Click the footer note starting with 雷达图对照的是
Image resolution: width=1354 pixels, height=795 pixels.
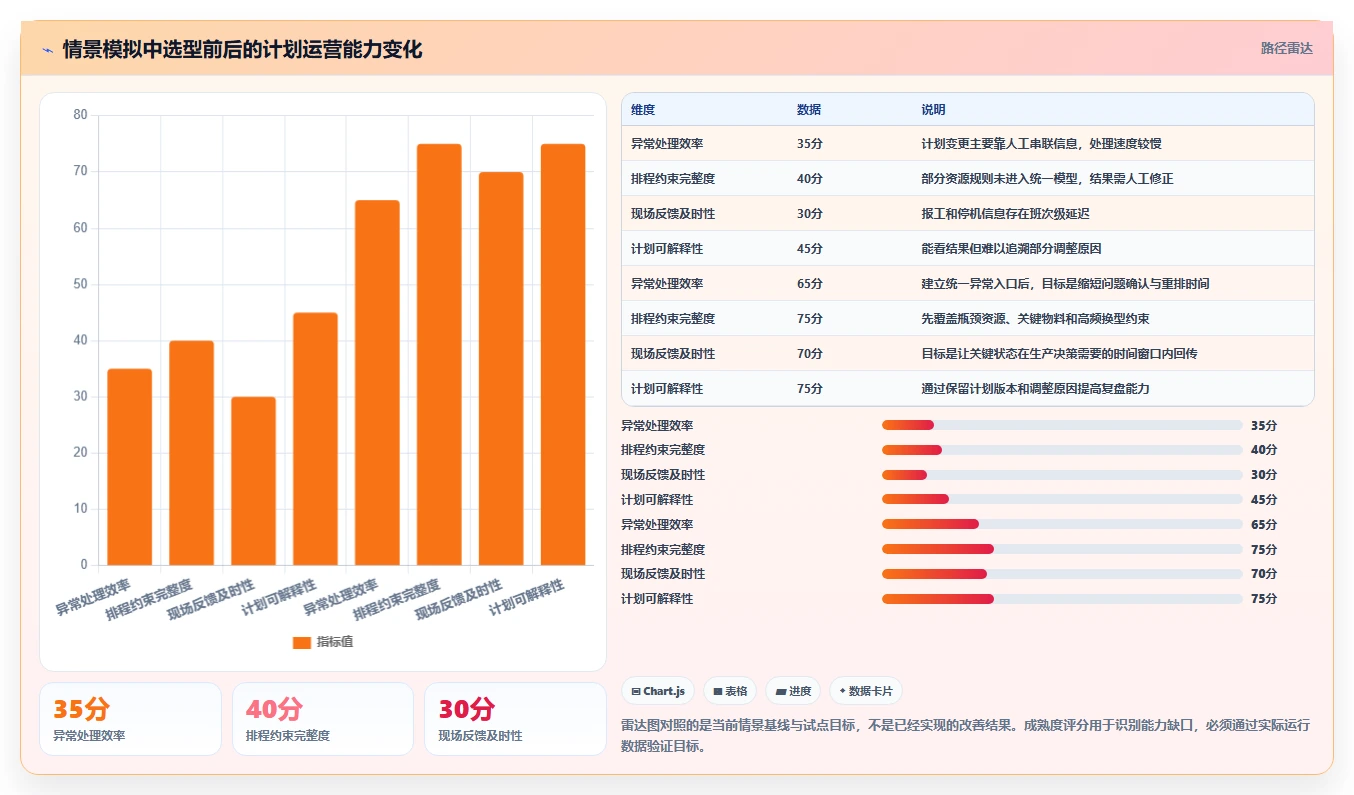tap(965, 735)
